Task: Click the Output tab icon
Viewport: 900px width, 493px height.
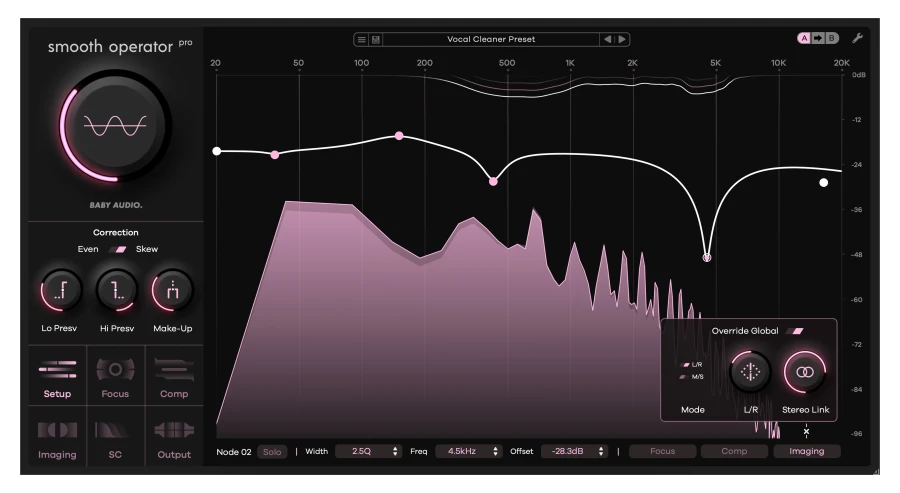Action: (x=174, y=430)
